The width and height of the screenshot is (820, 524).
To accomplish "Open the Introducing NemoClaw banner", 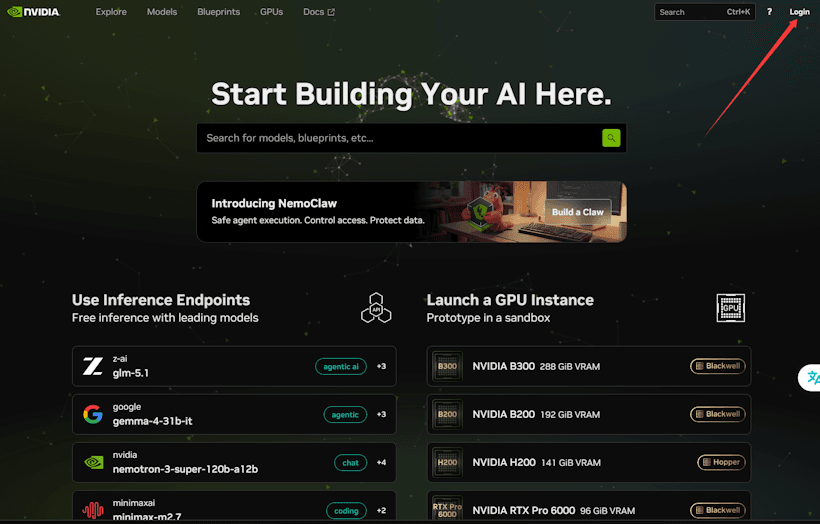I will (x=412, y=212).
